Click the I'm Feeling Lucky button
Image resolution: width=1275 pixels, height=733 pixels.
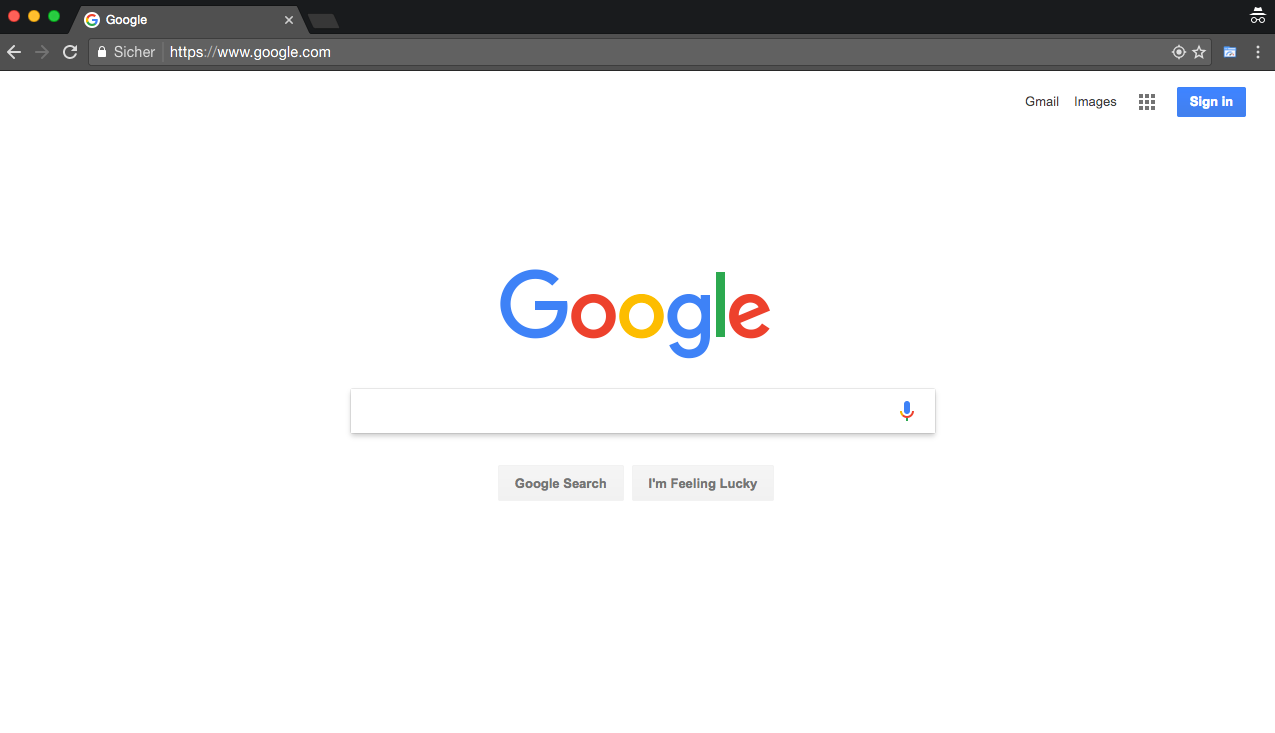coord(703,483)
